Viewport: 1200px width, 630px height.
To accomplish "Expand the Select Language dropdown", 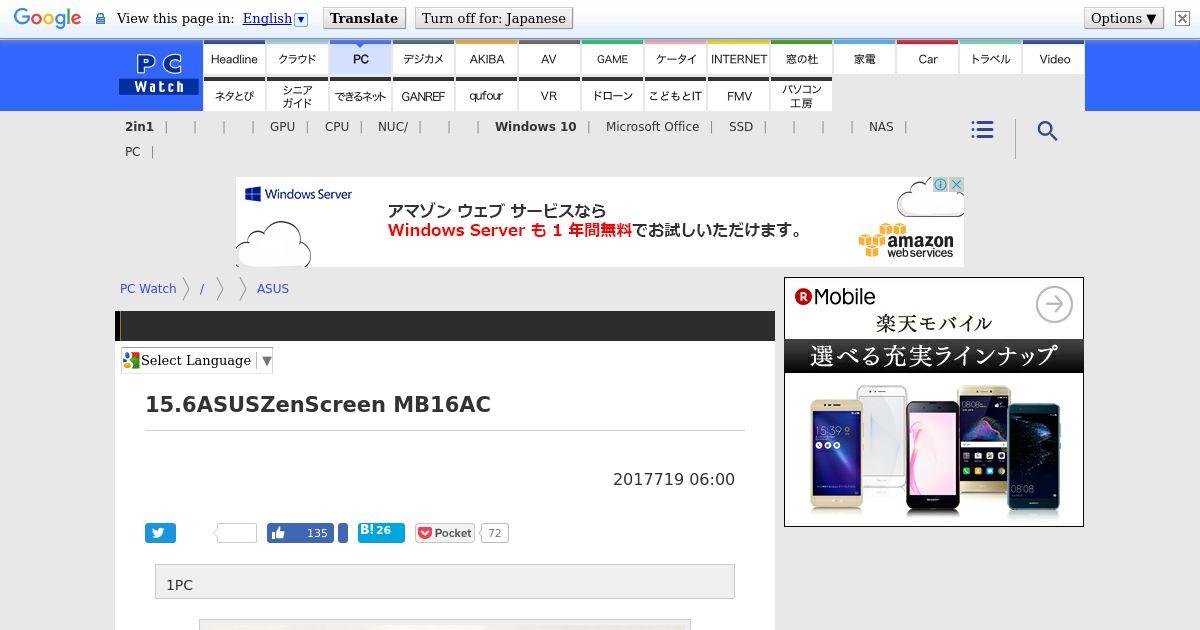I will [x=197, y=360].
